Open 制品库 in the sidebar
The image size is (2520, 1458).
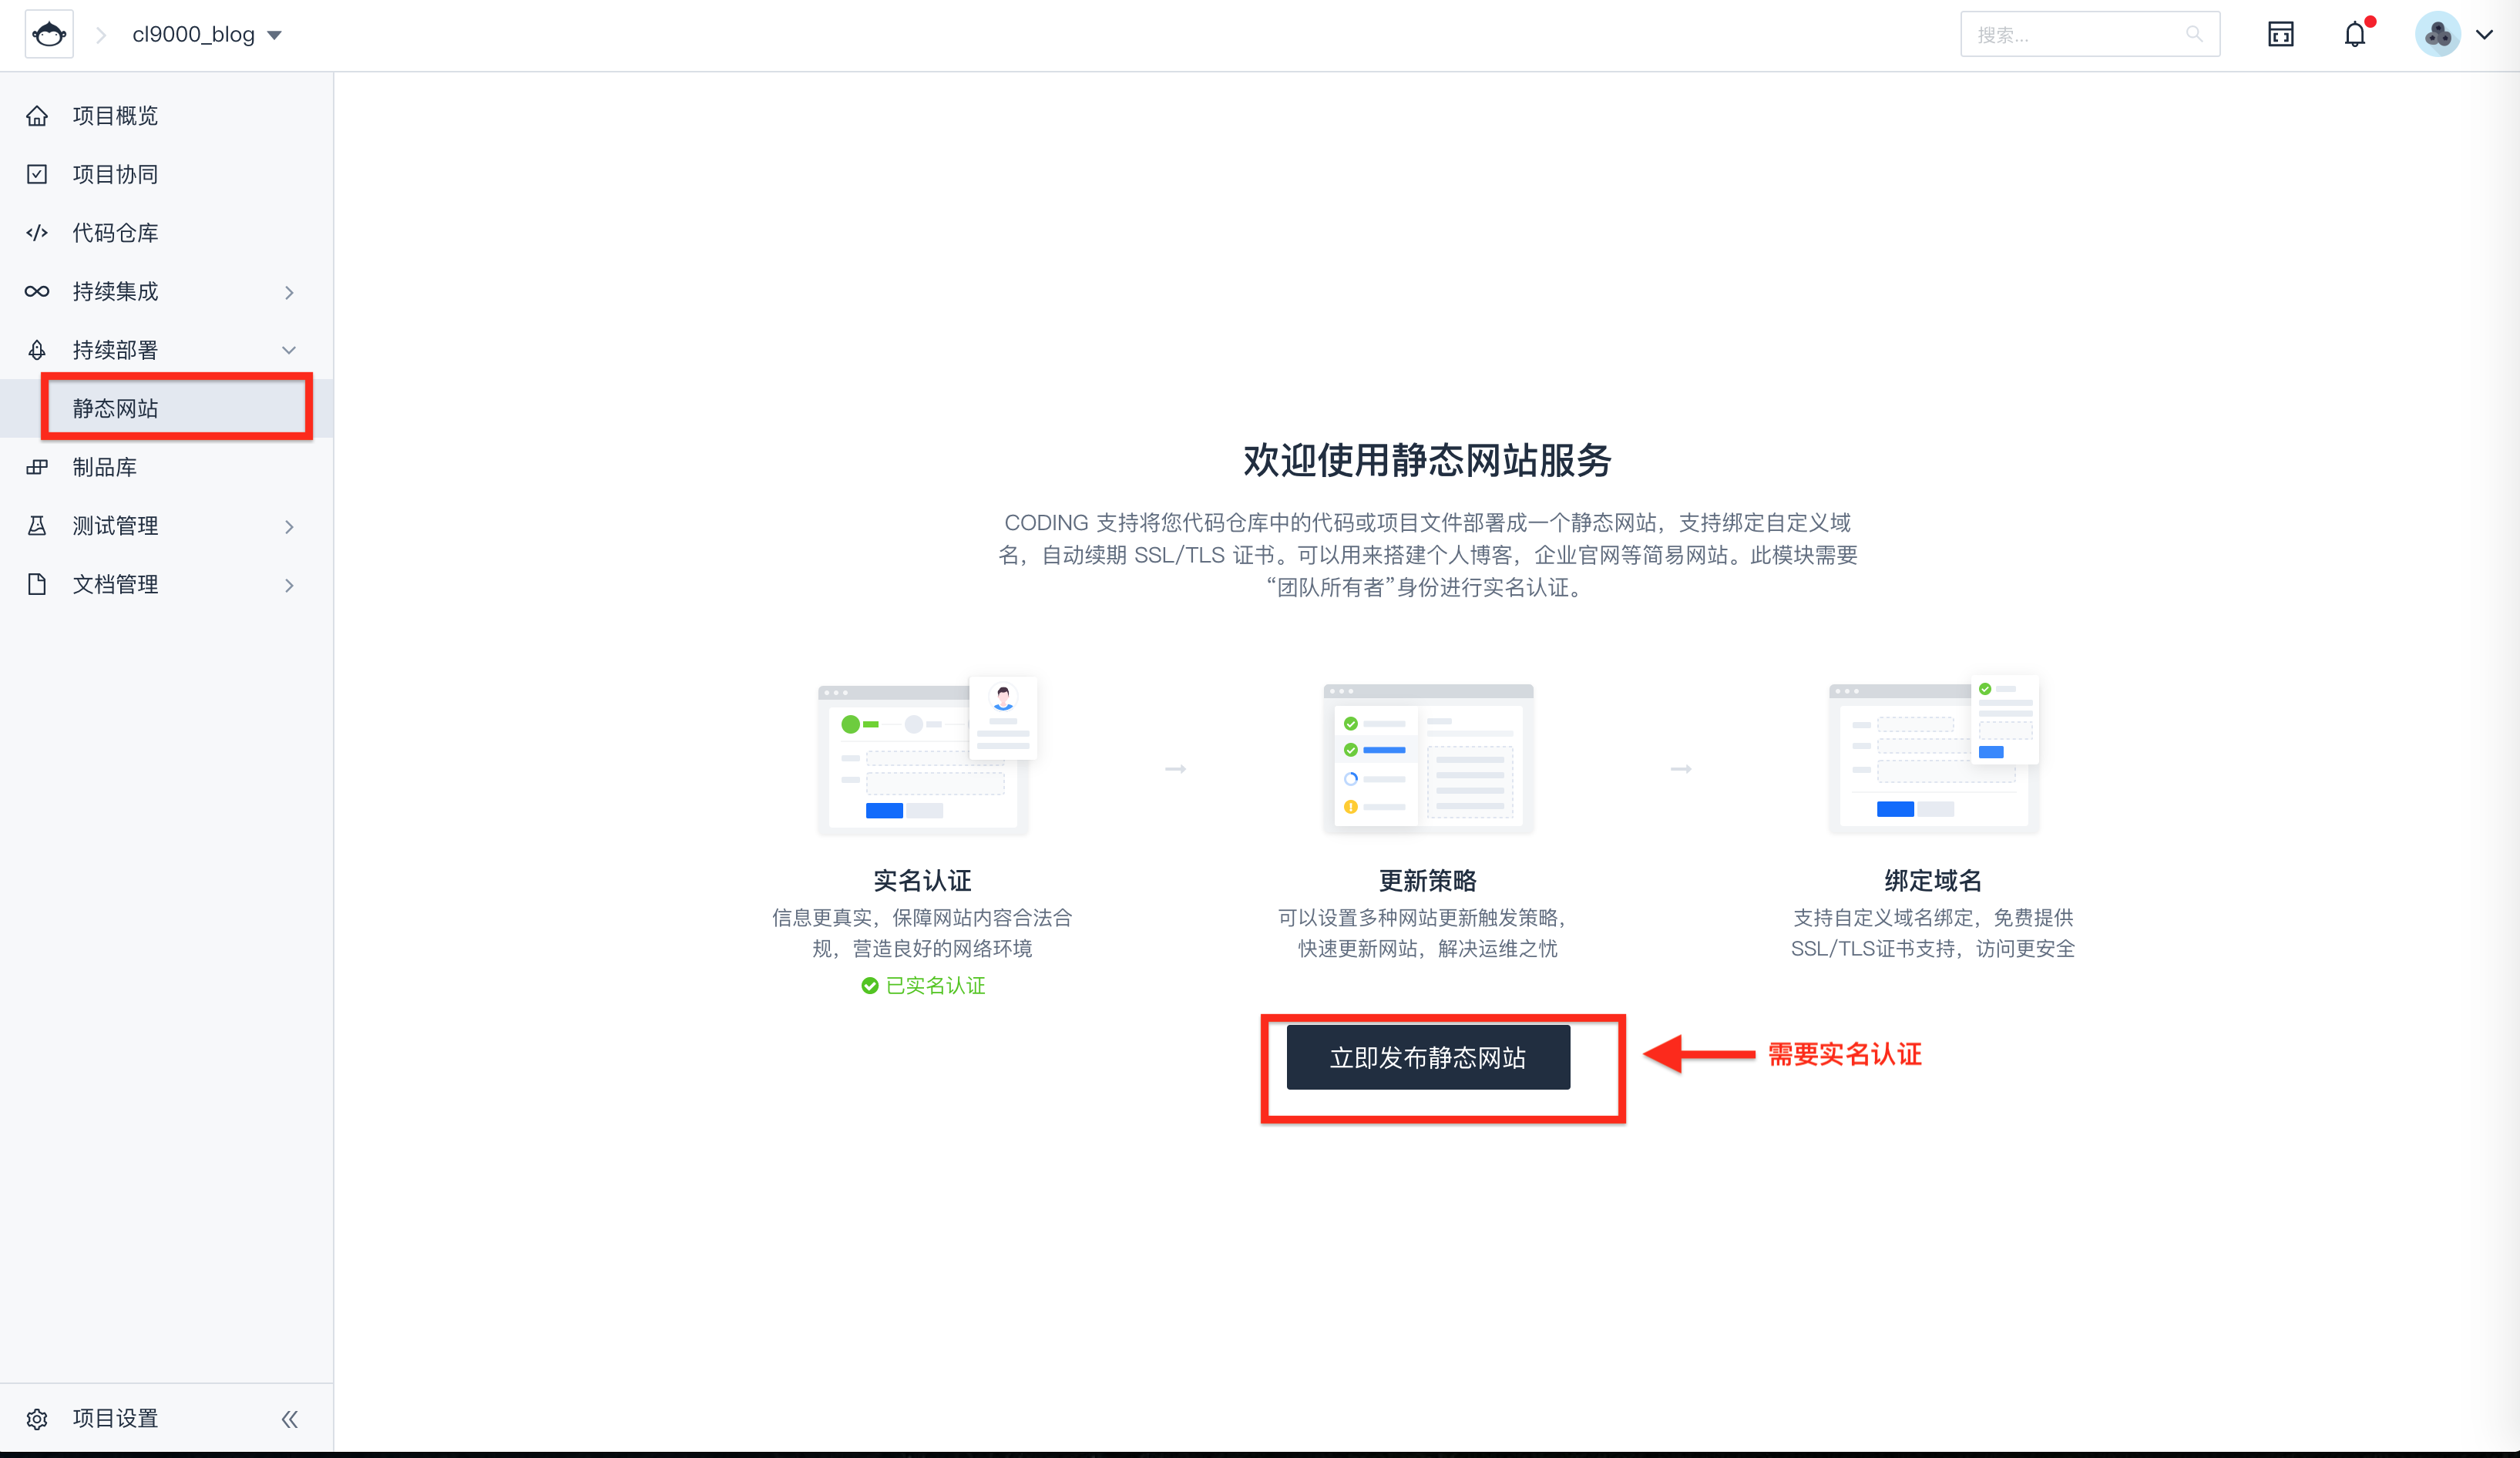point(104,467)
